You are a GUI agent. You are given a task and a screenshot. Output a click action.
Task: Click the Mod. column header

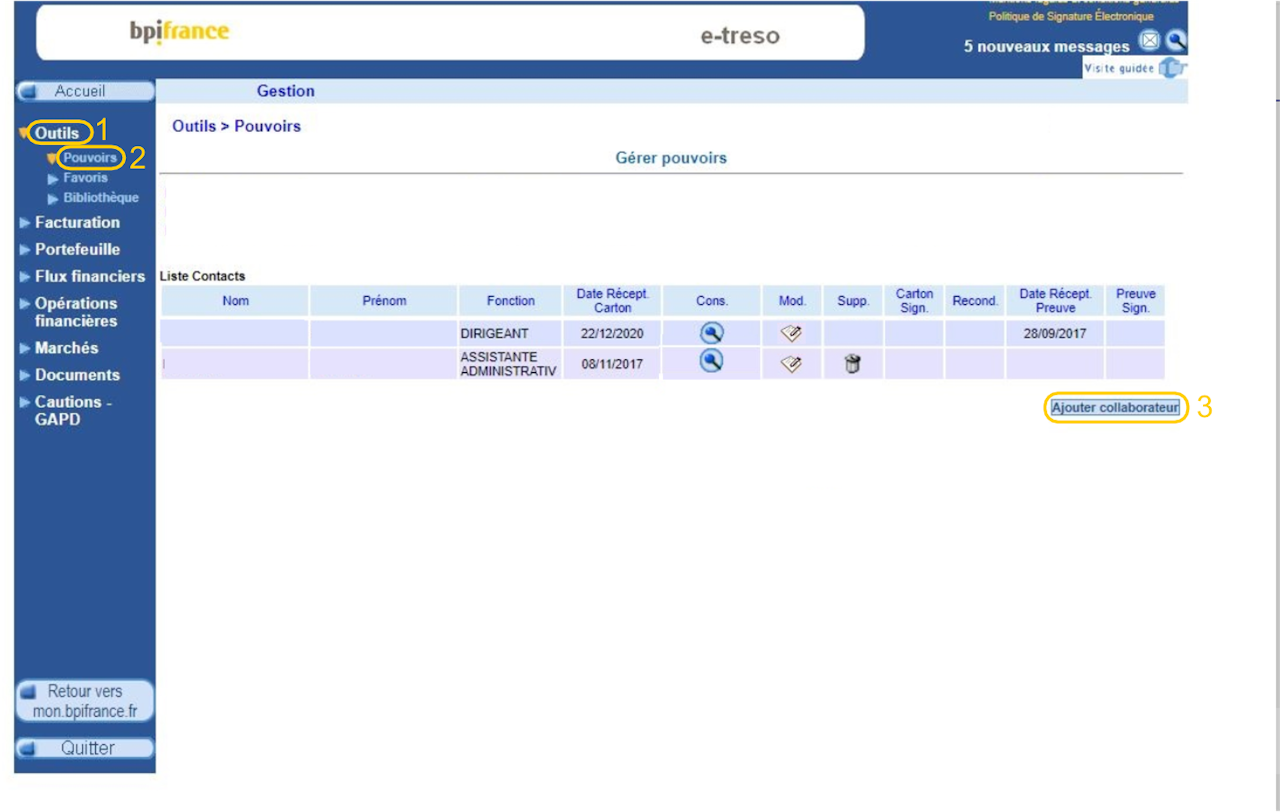pyautogui.click(x=792, y=300)
